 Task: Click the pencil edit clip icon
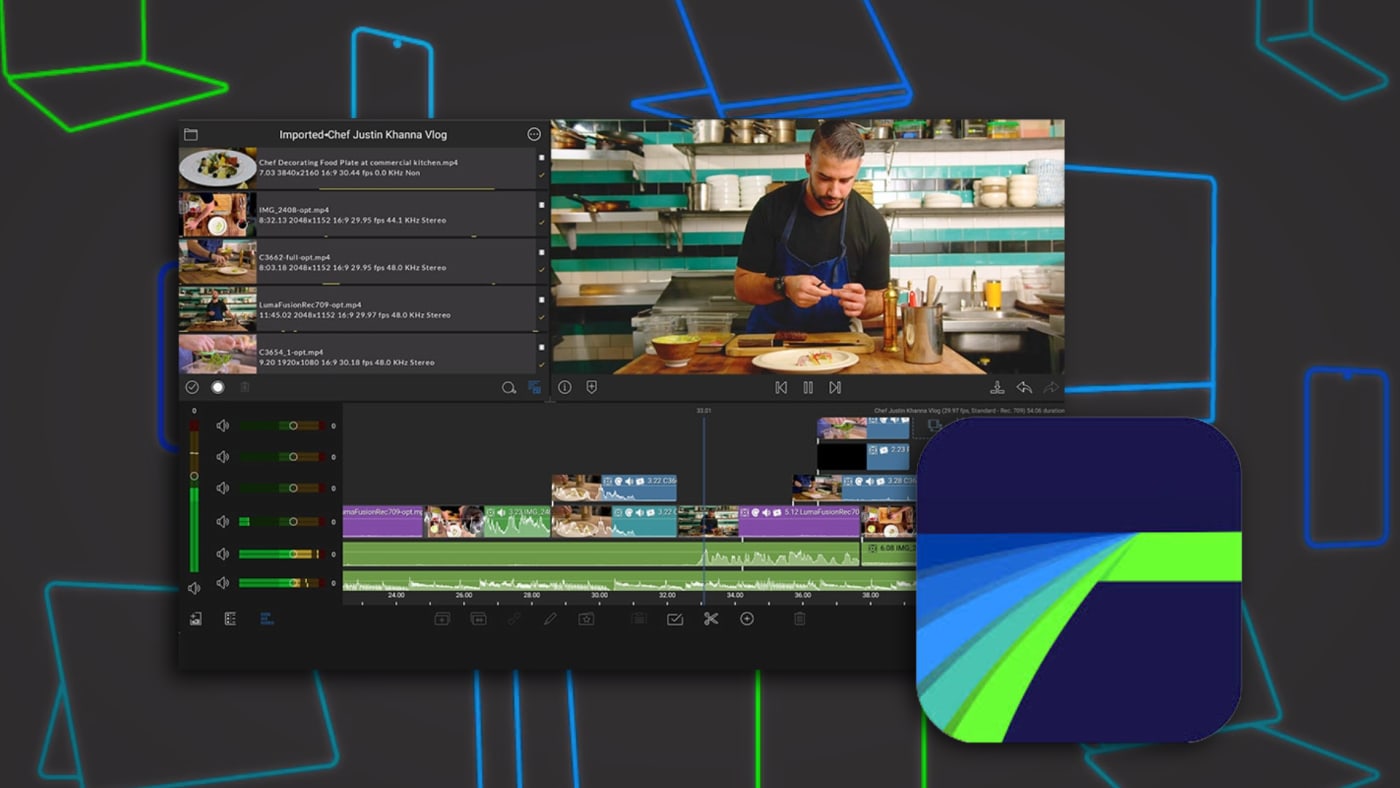coord(550,619)
